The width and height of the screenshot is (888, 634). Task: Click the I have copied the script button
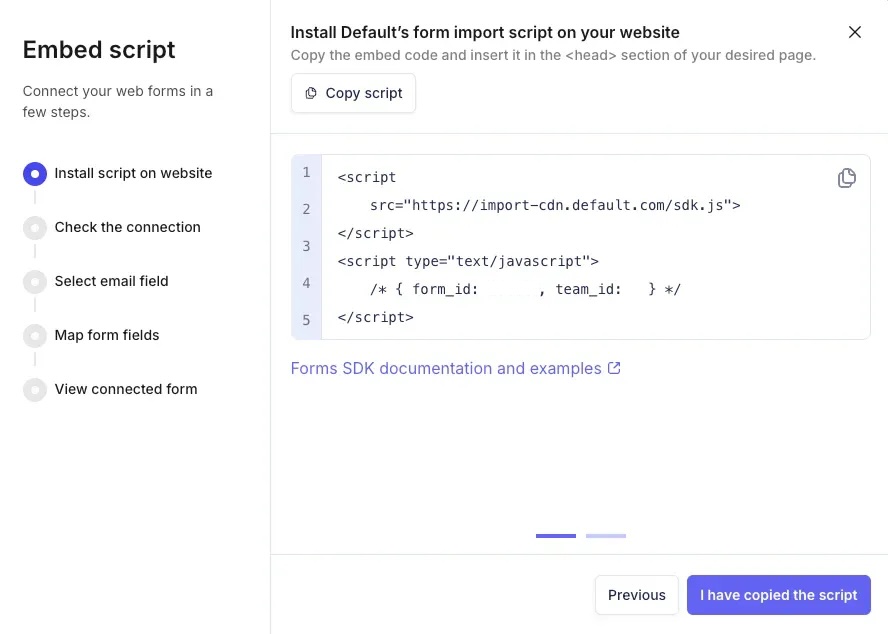coord(779,595)
